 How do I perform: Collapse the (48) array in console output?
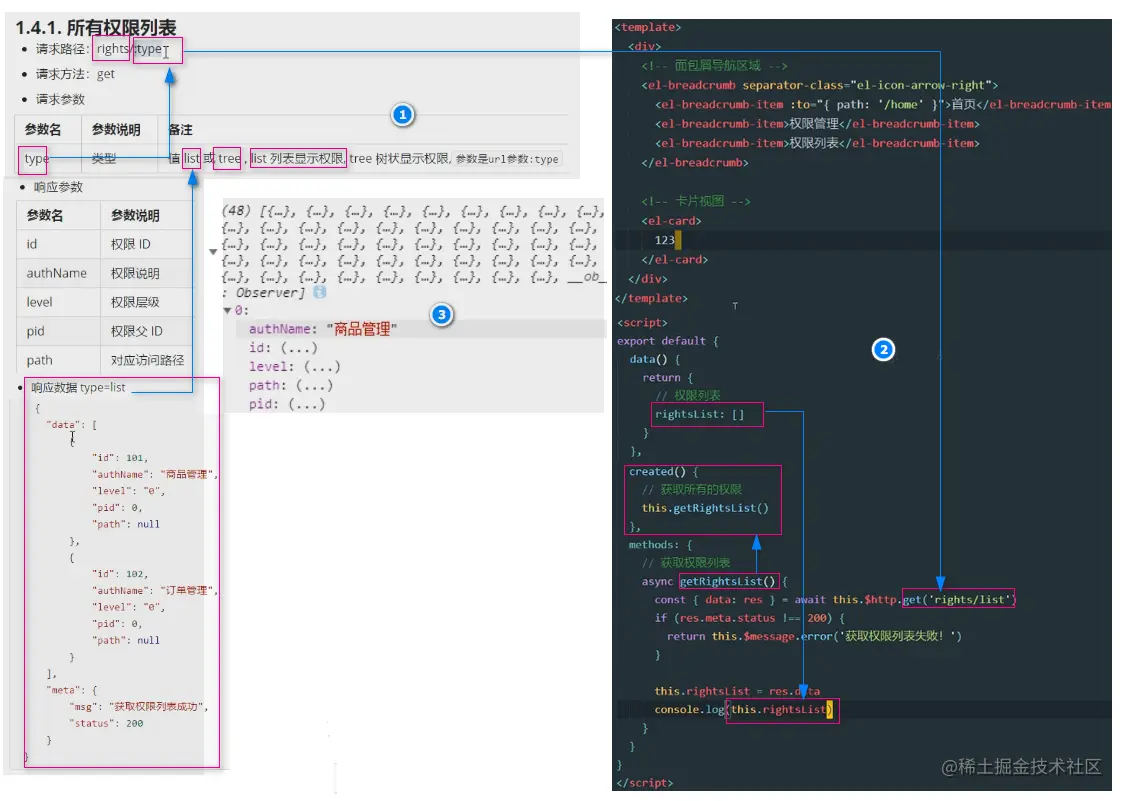pyautogui.click(x=213, y=252)
